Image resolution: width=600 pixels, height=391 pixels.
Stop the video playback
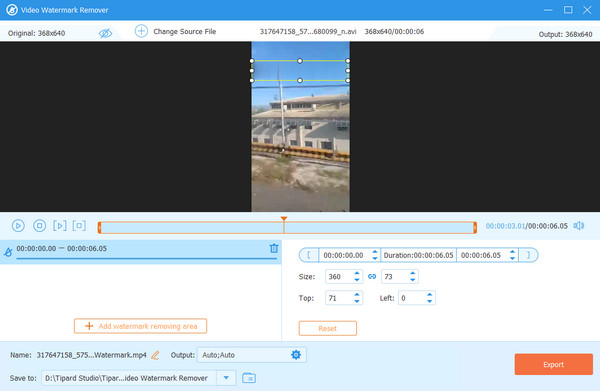click(x=39, y=226)
